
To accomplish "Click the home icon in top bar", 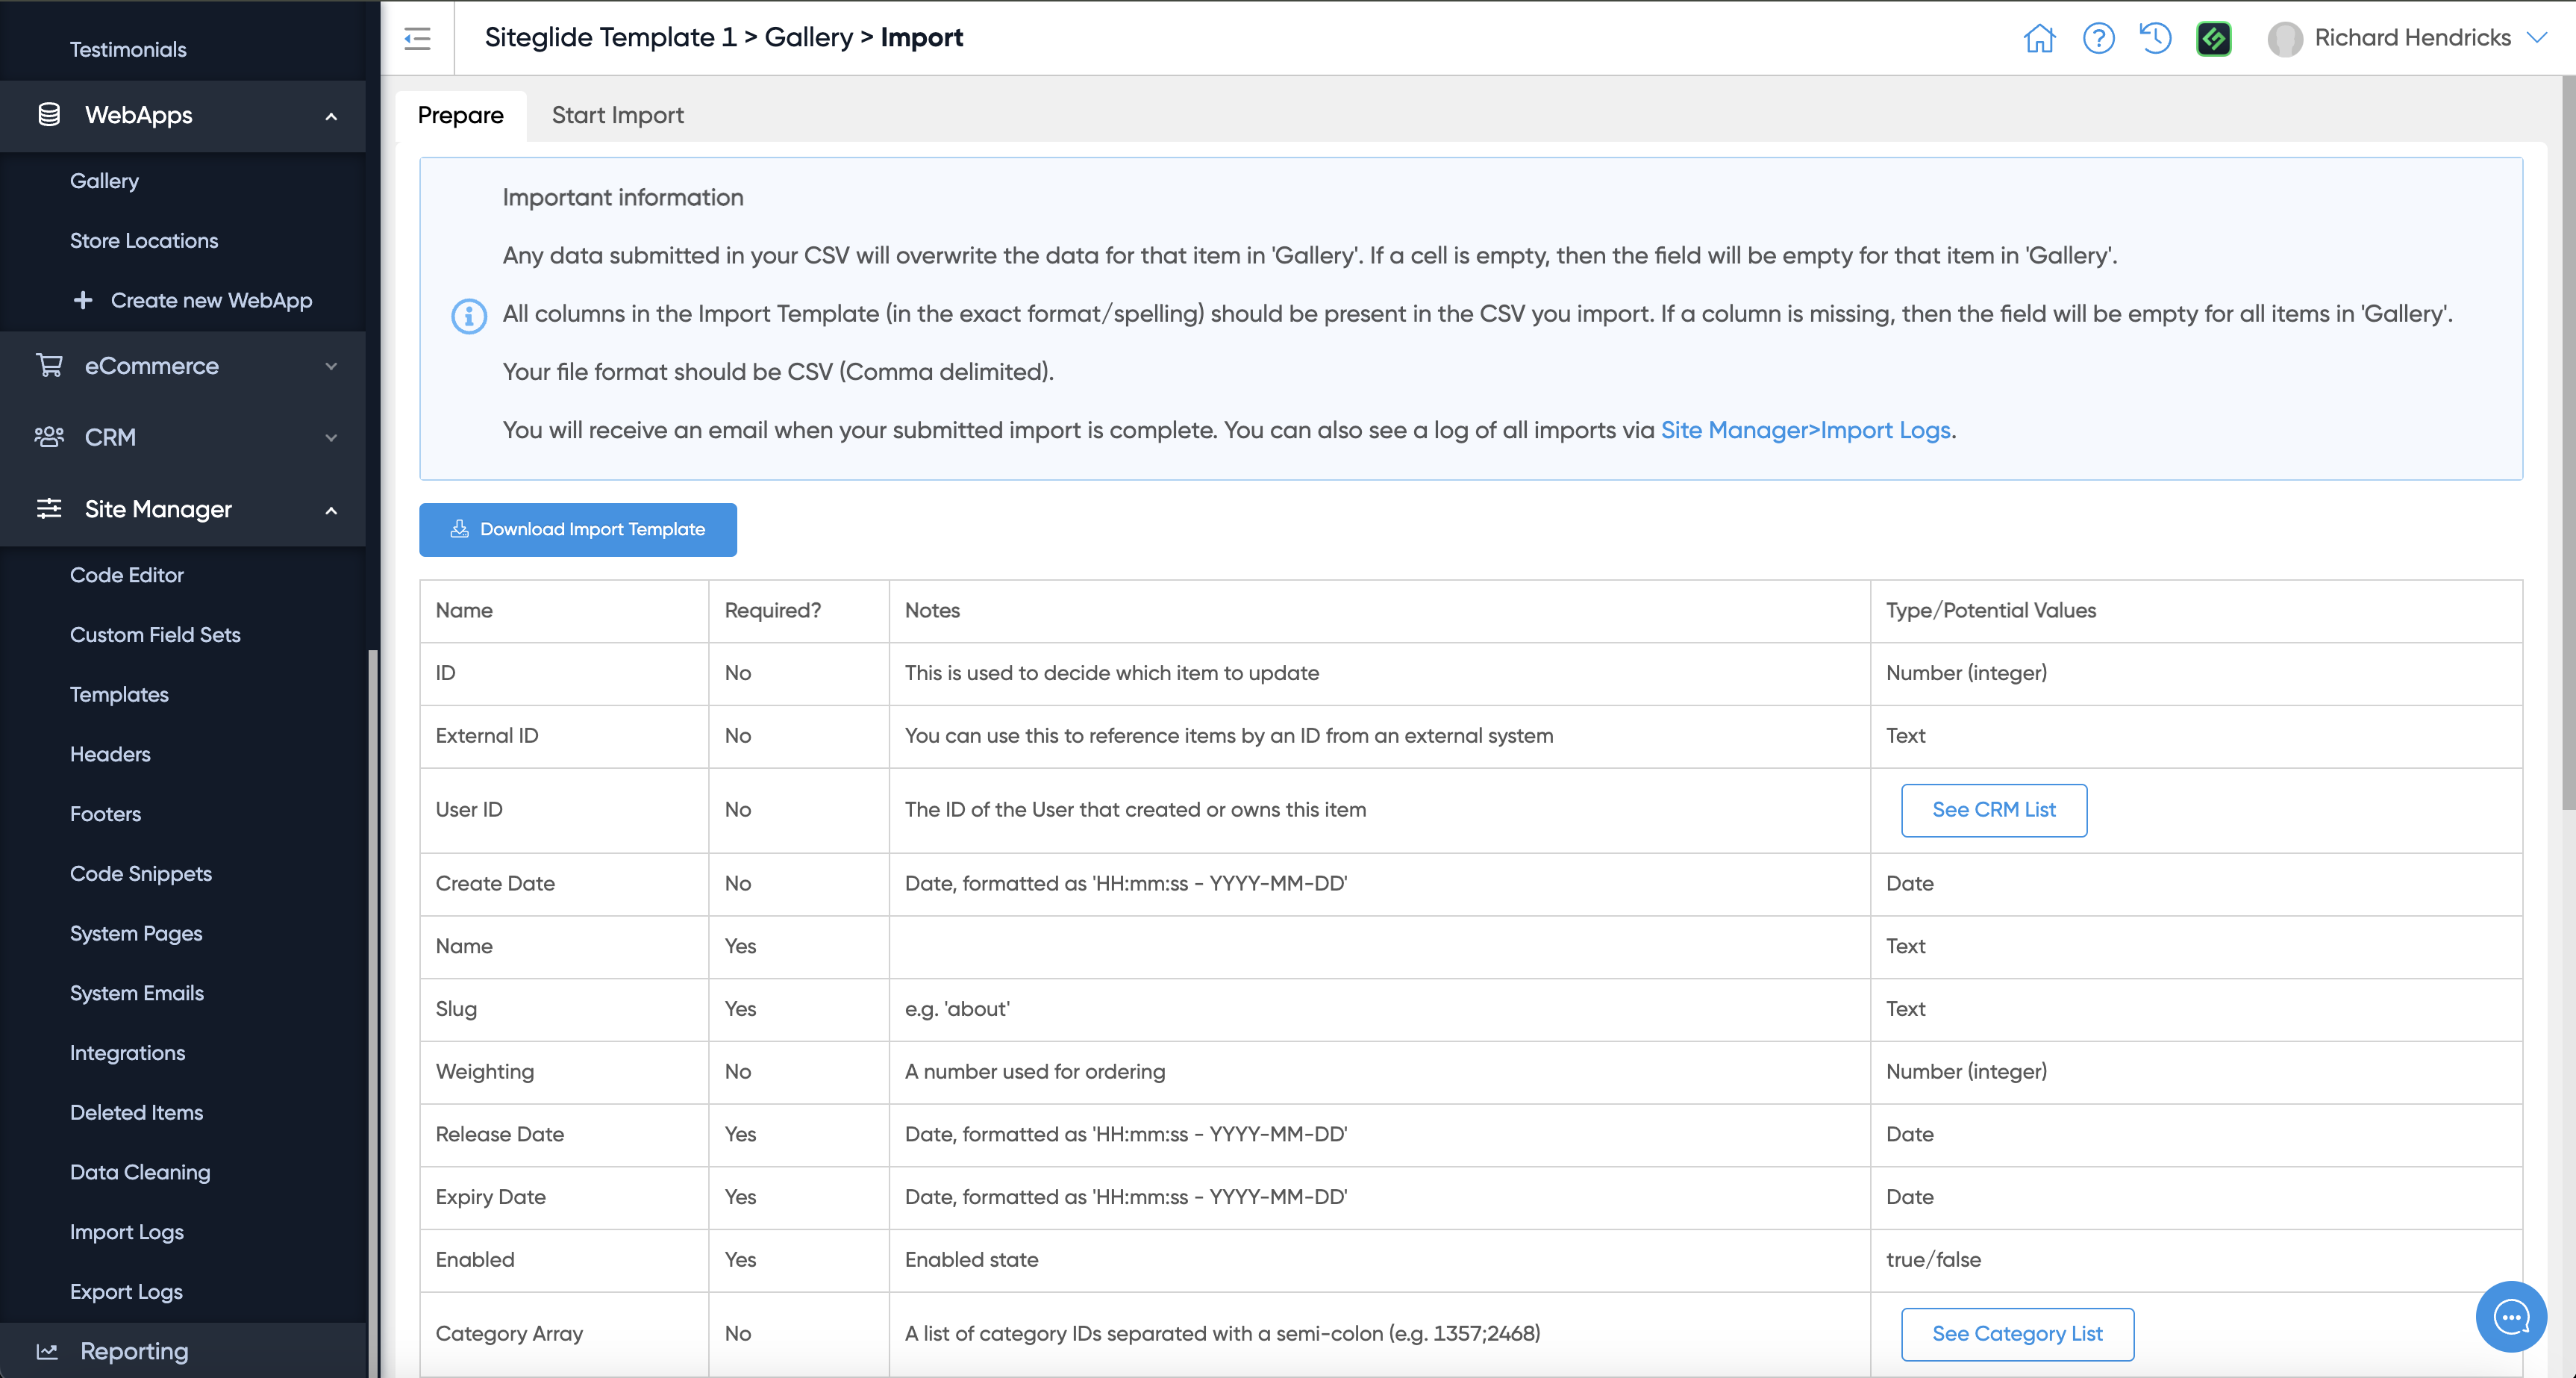I will [2039, 38].
